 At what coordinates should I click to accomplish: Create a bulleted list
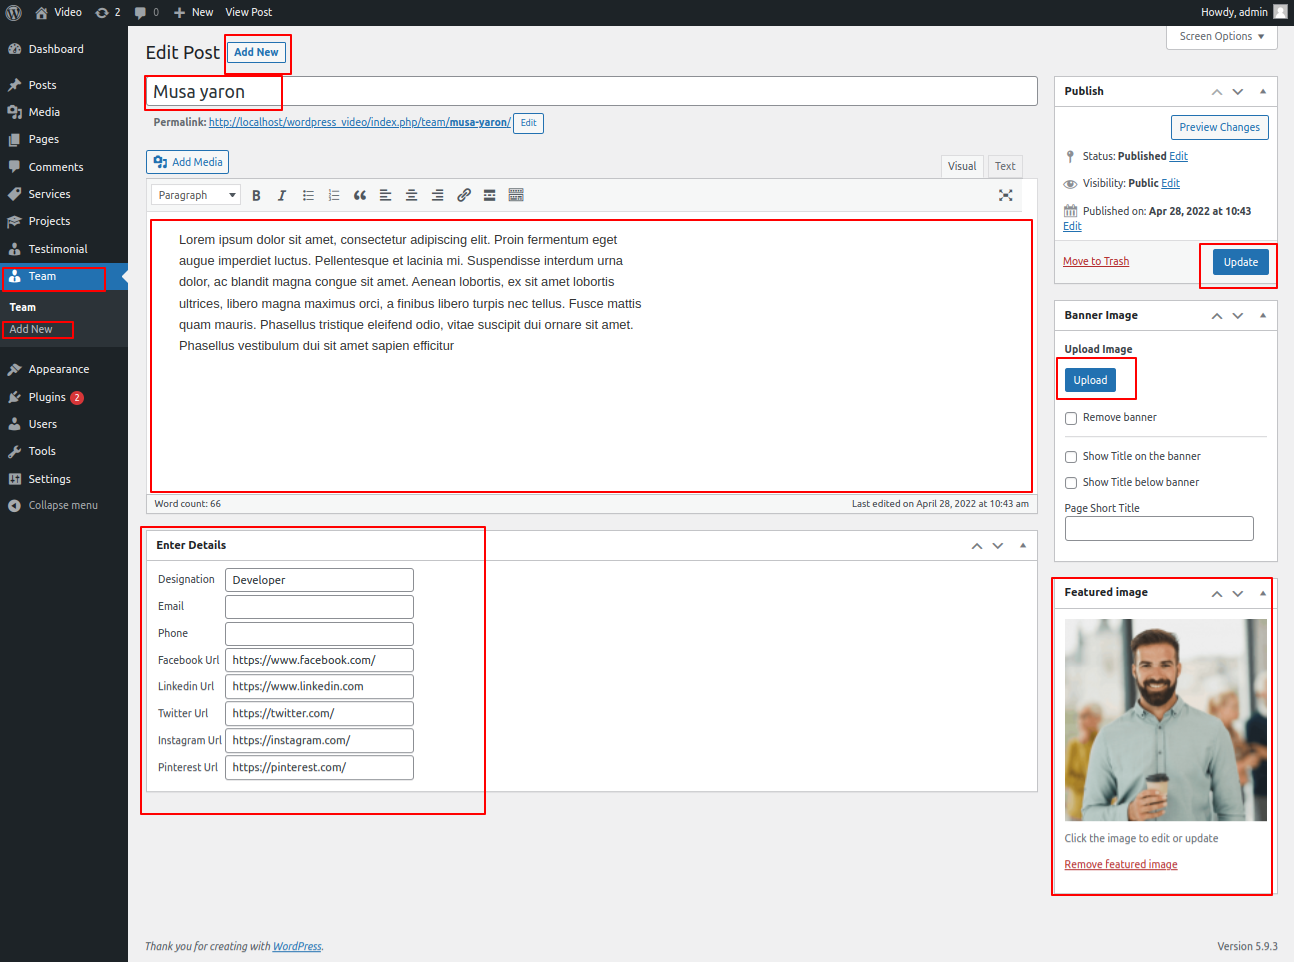[308, 196]
